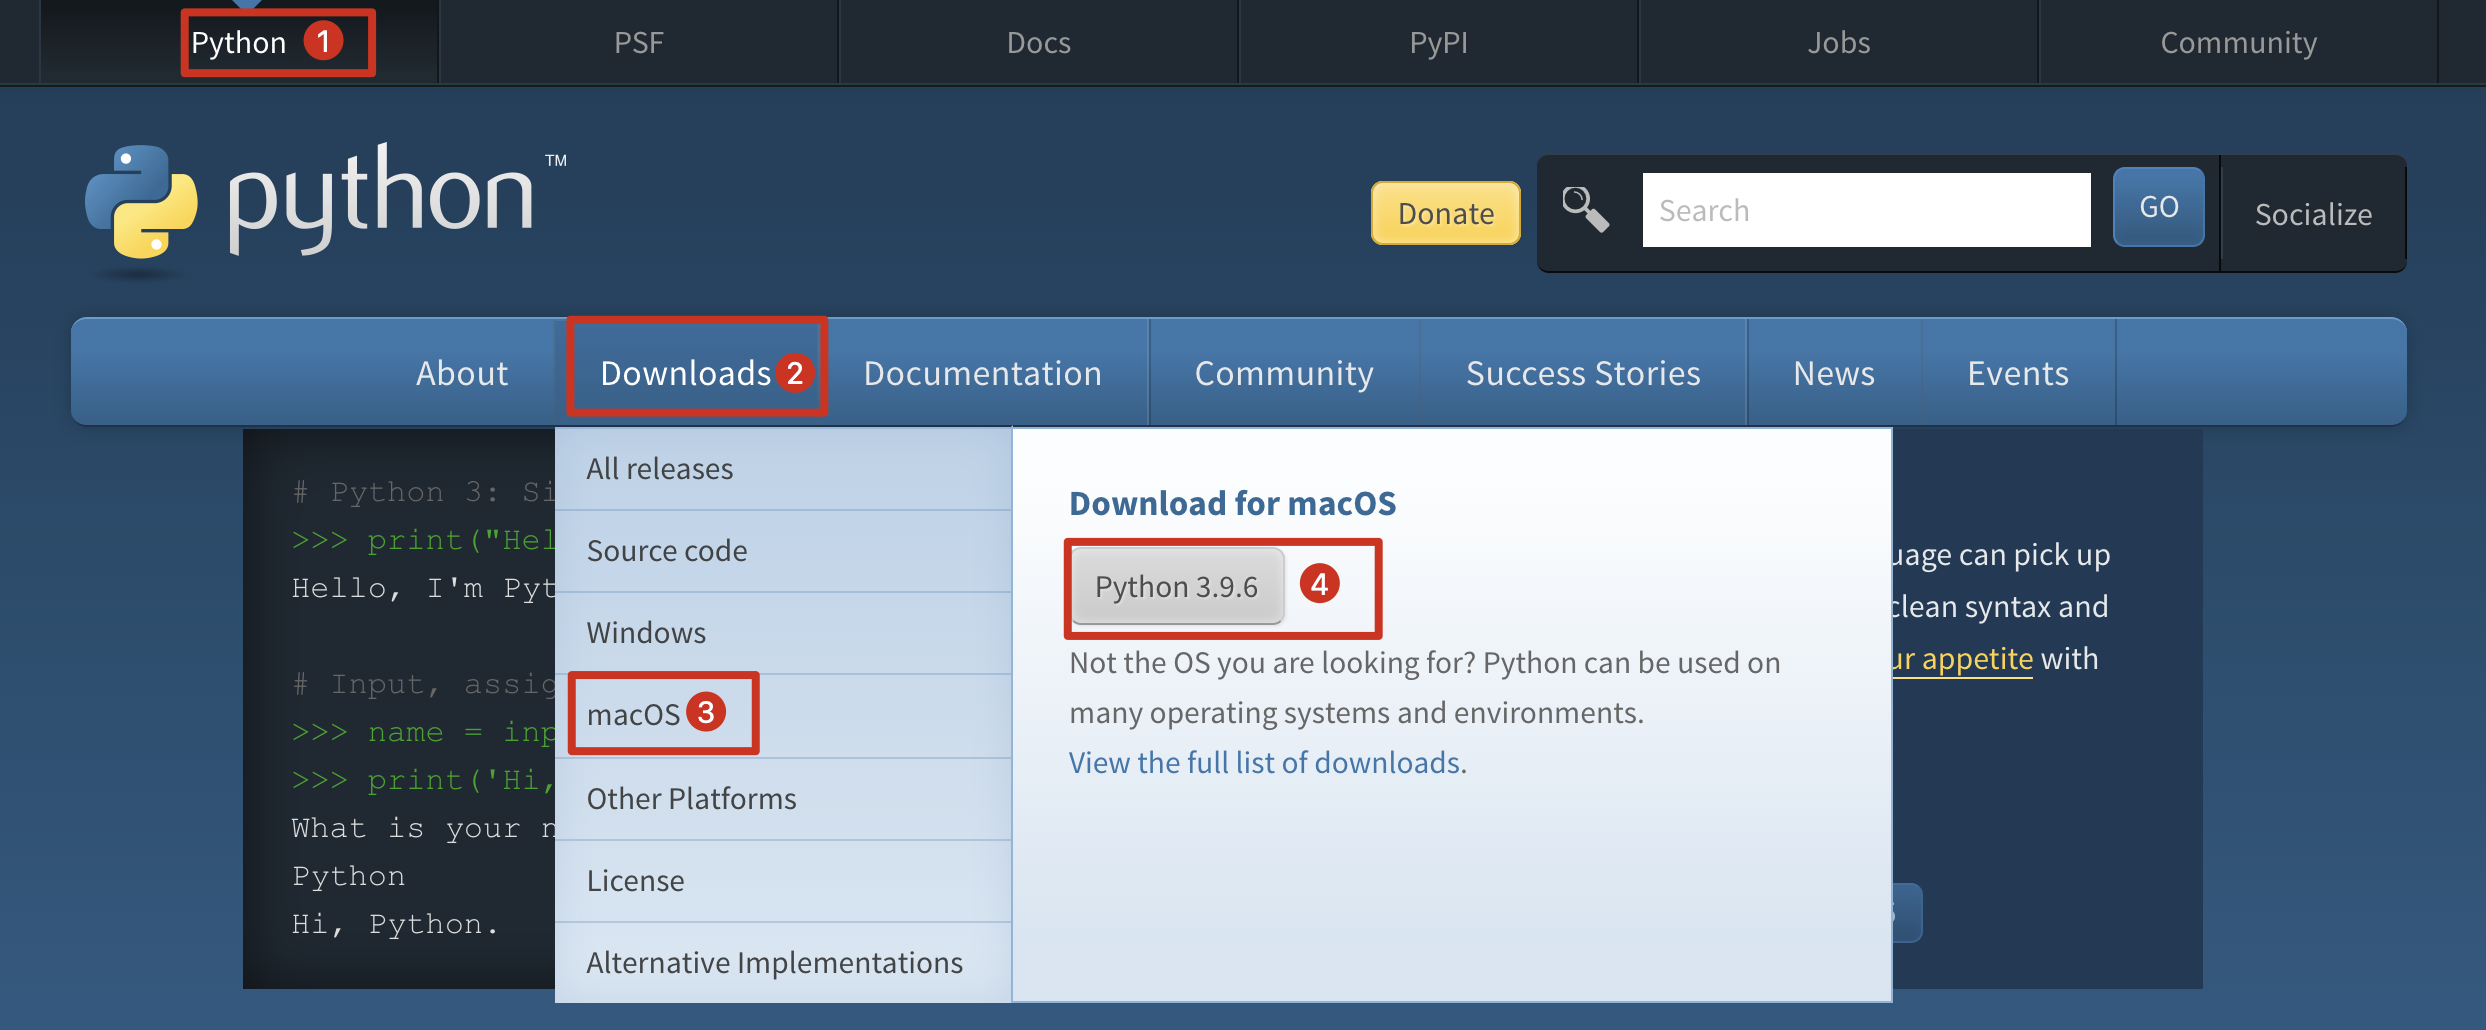Click the magnifying glass search icon
Image resolution: width=2486 pixels, height=1030 pixels.
(1585, 210)
